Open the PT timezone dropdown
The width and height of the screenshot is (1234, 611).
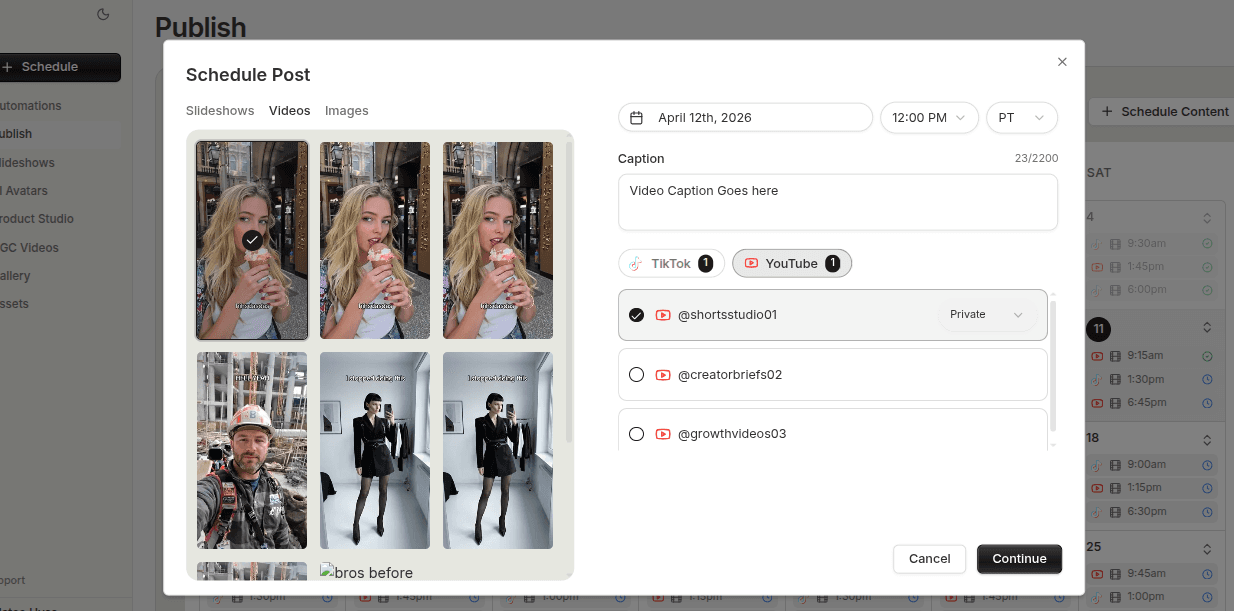pos(1021,117)
